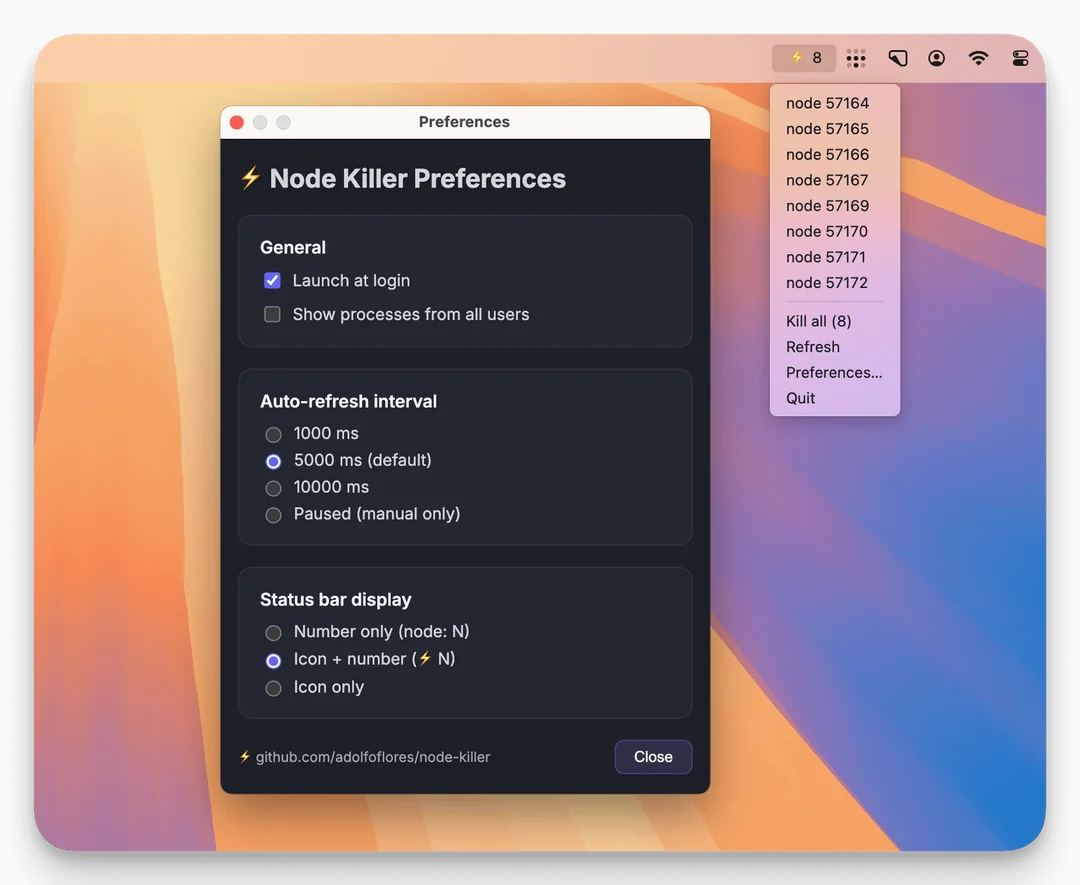The height and width of the screenshot is (885, 1080).
Task: Choose Paused (manual only) option
Action: 274,516
